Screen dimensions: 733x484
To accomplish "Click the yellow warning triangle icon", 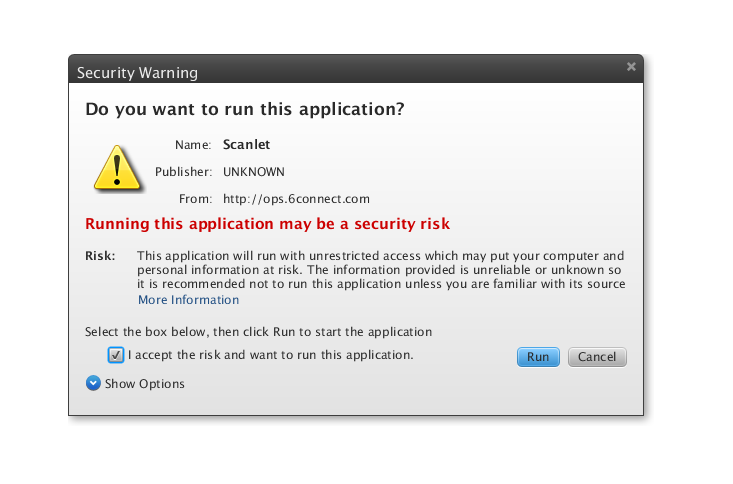I will point(119,167).
